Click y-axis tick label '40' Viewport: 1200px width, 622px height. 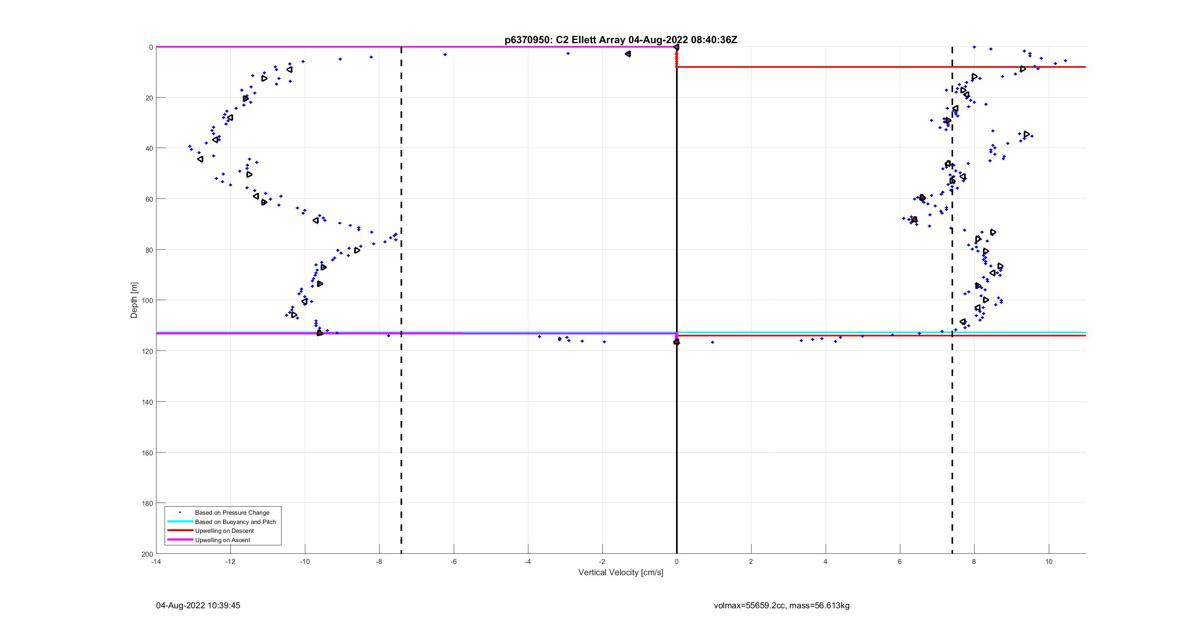click(148, 148)
